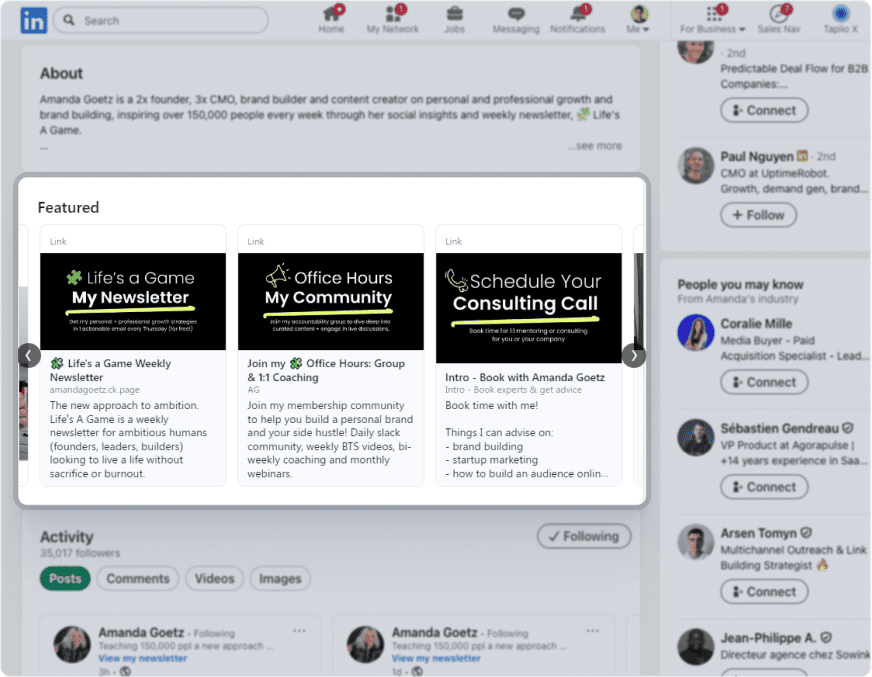Open Arsen Tomyn's profile photo

[696, 542]
